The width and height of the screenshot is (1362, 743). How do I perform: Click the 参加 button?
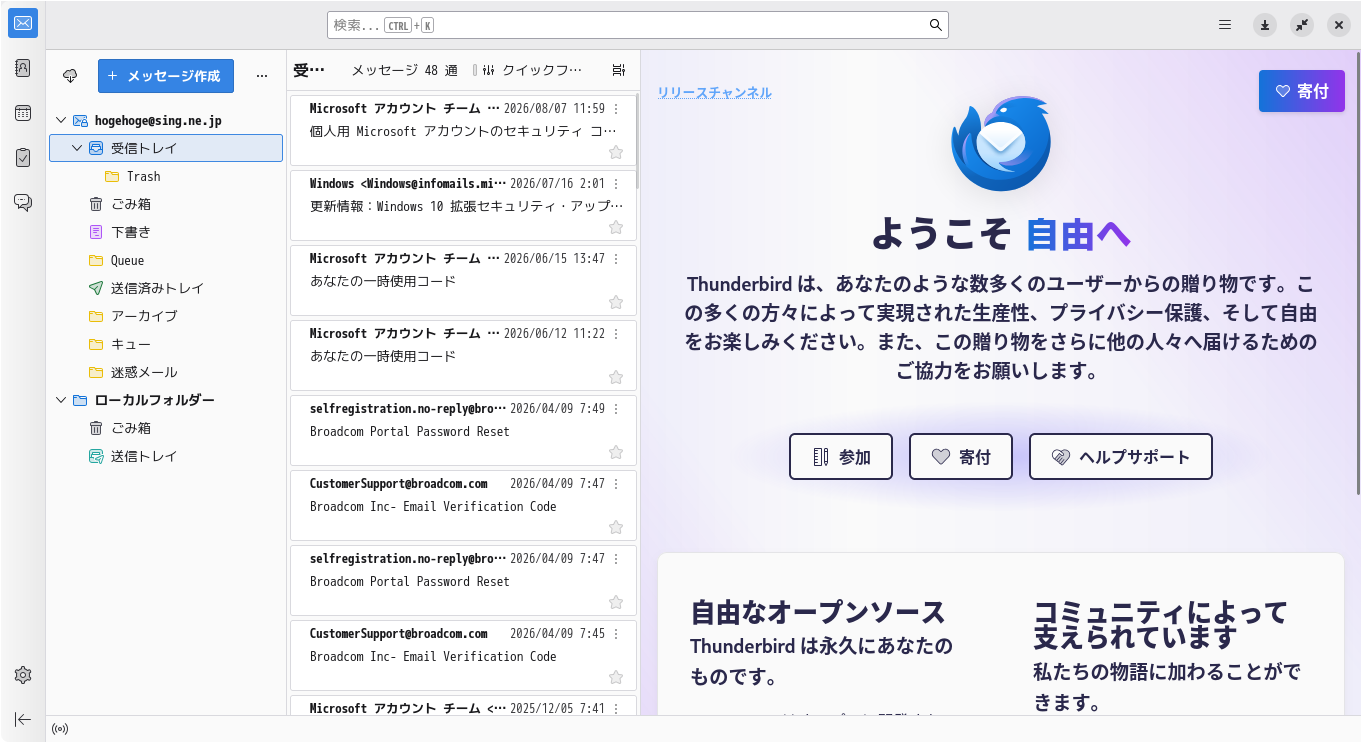point(841,457)
